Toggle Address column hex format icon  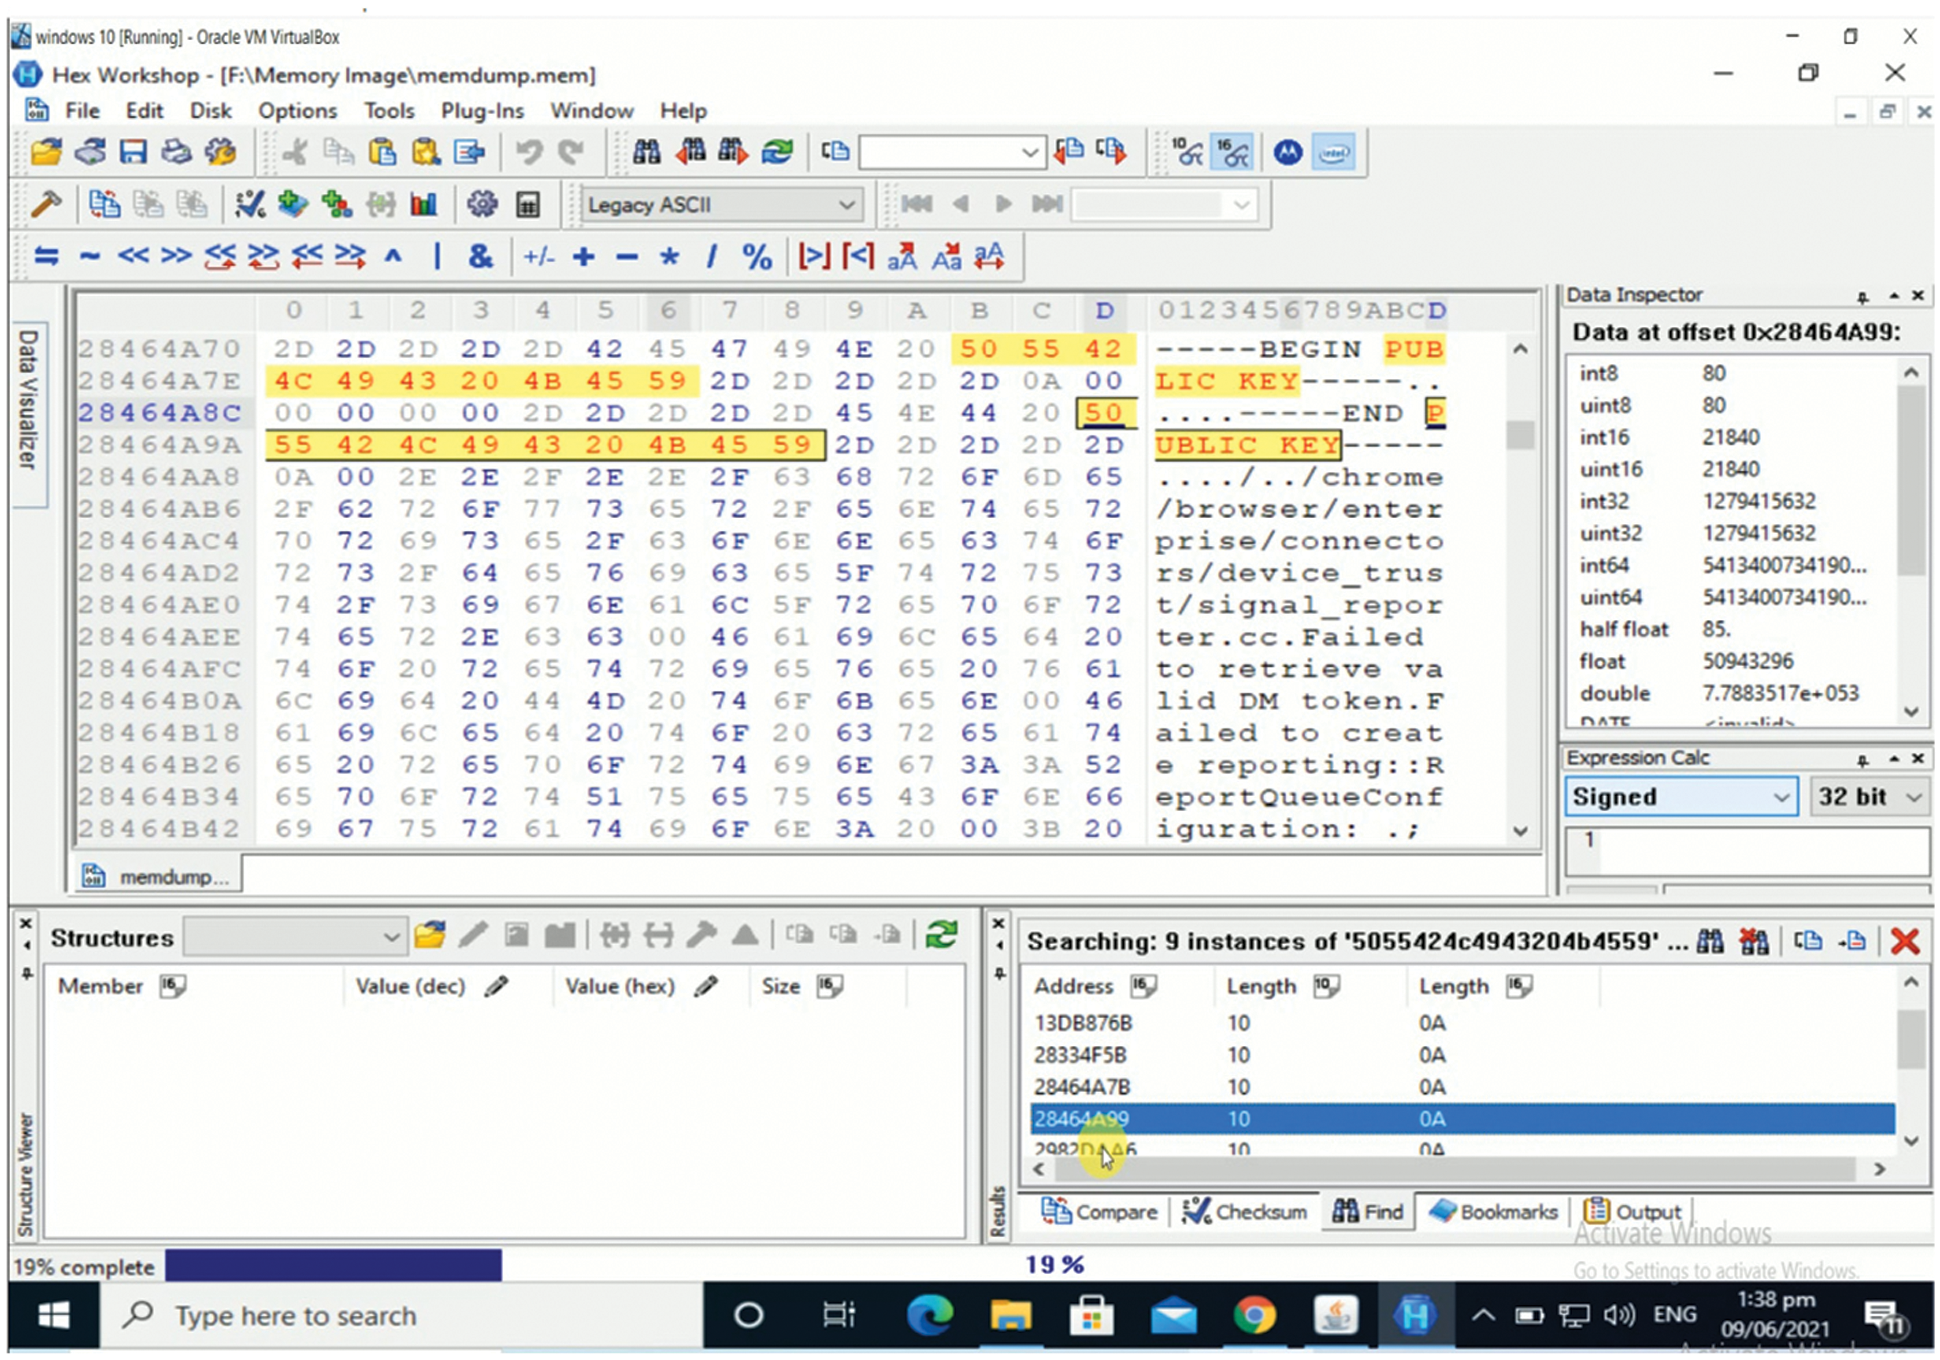[1143, 986]
